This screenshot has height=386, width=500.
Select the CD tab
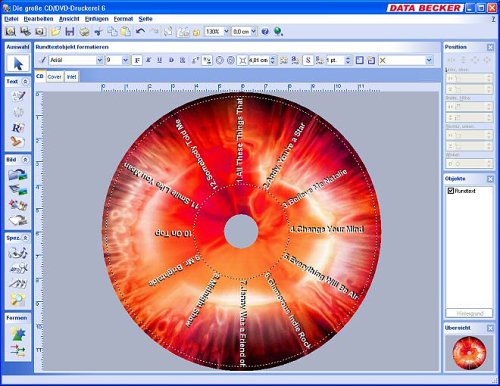point(40,76)
